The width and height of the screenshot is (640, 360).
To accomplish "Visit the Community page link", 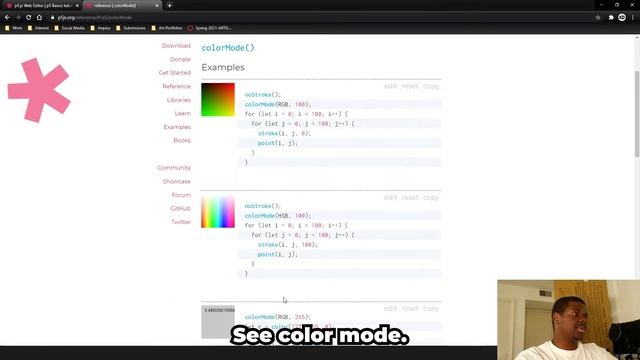I will coord(174,168).
